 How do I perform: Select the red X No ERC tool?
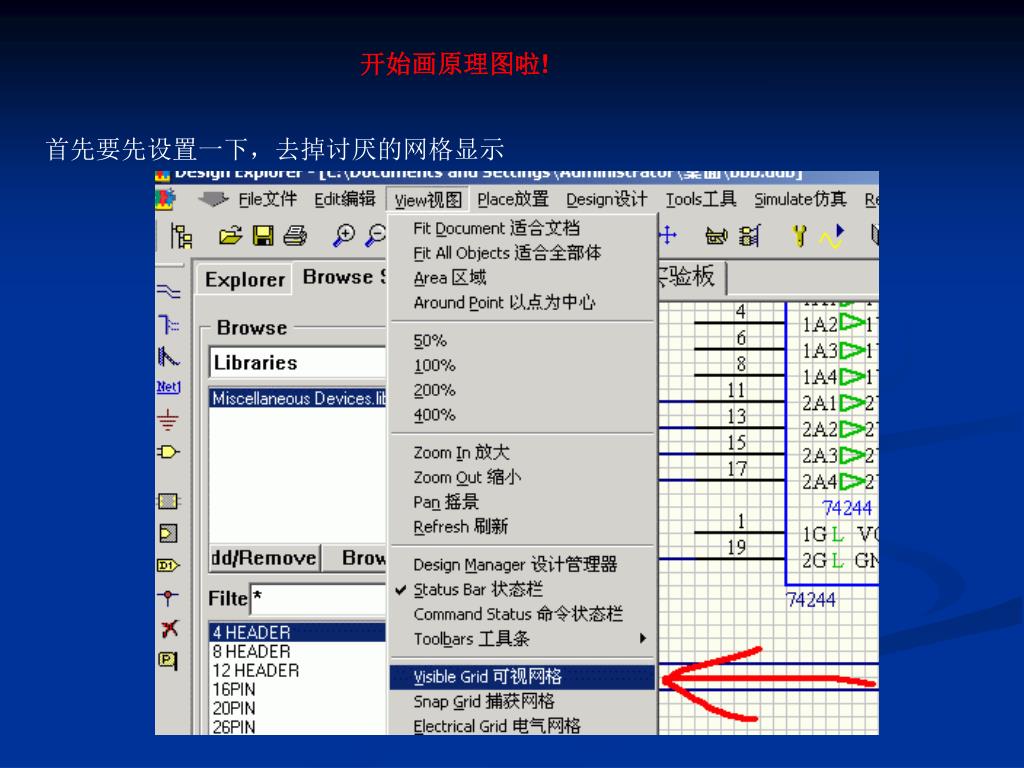click(169, 628)
